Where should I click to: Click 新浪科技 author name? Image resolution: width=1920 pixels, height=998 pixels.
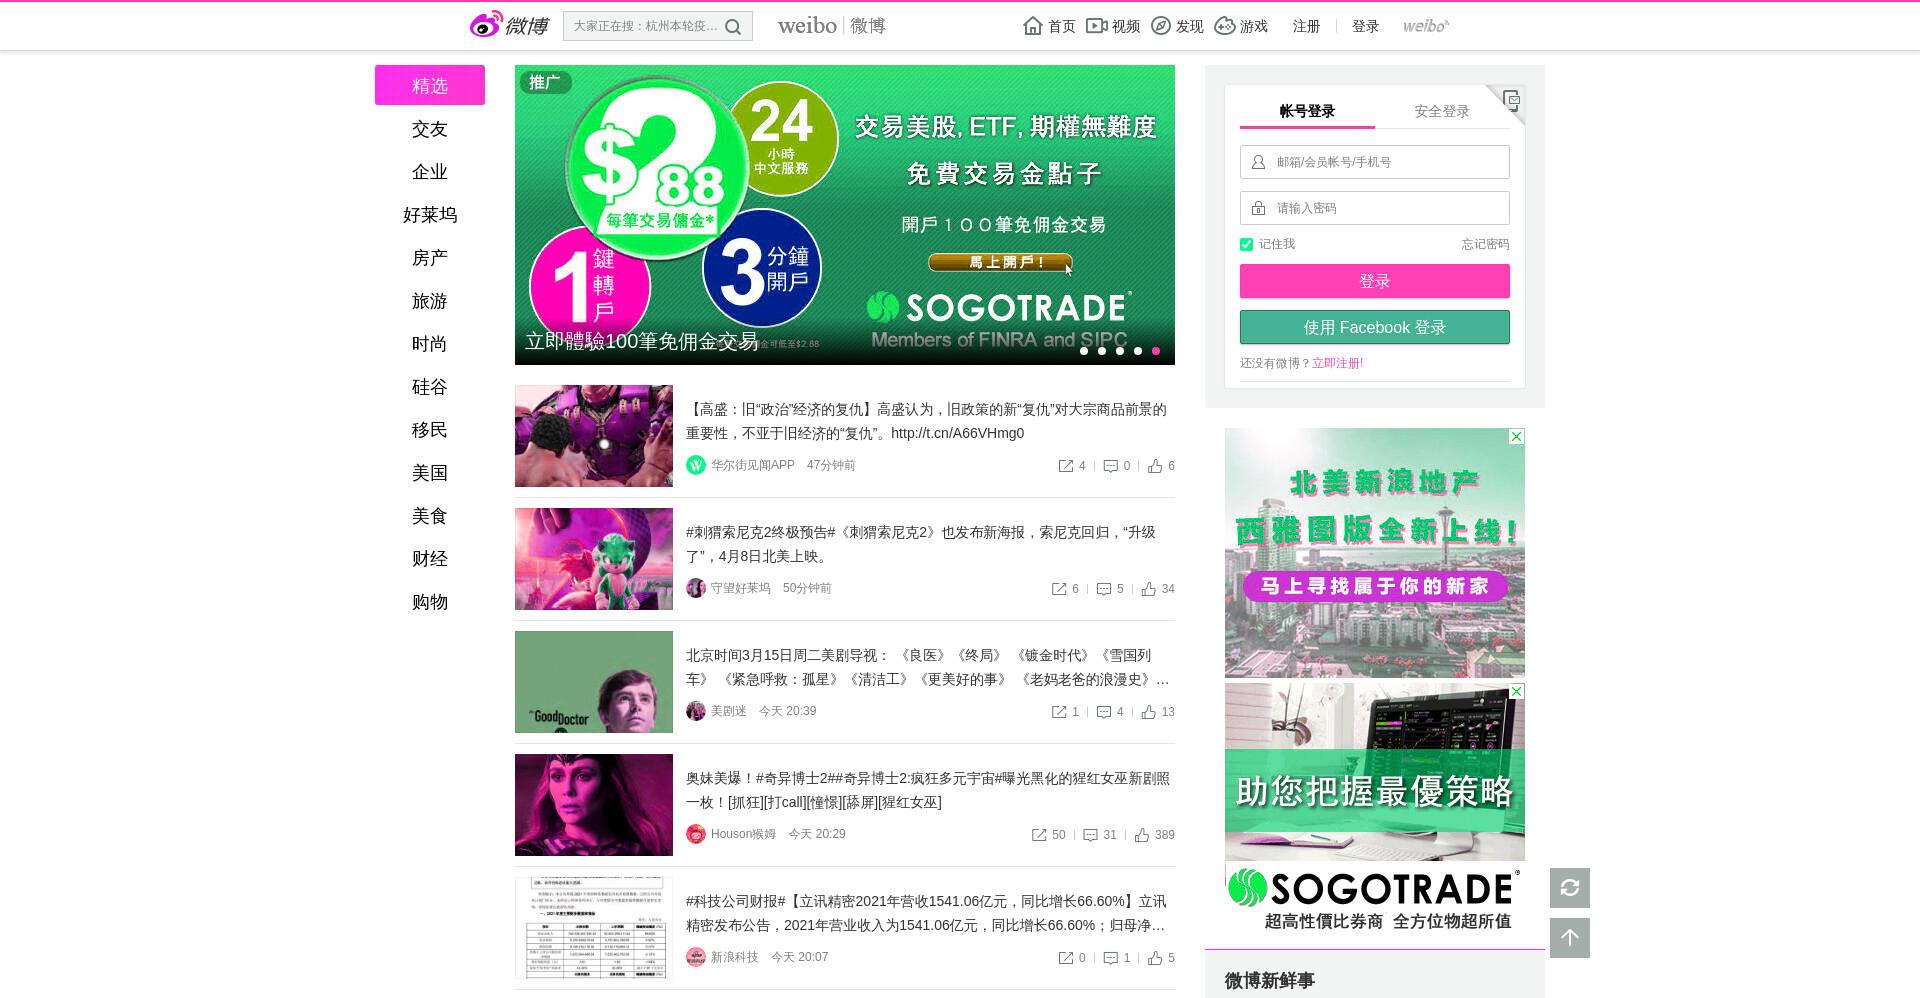(735, 957)
